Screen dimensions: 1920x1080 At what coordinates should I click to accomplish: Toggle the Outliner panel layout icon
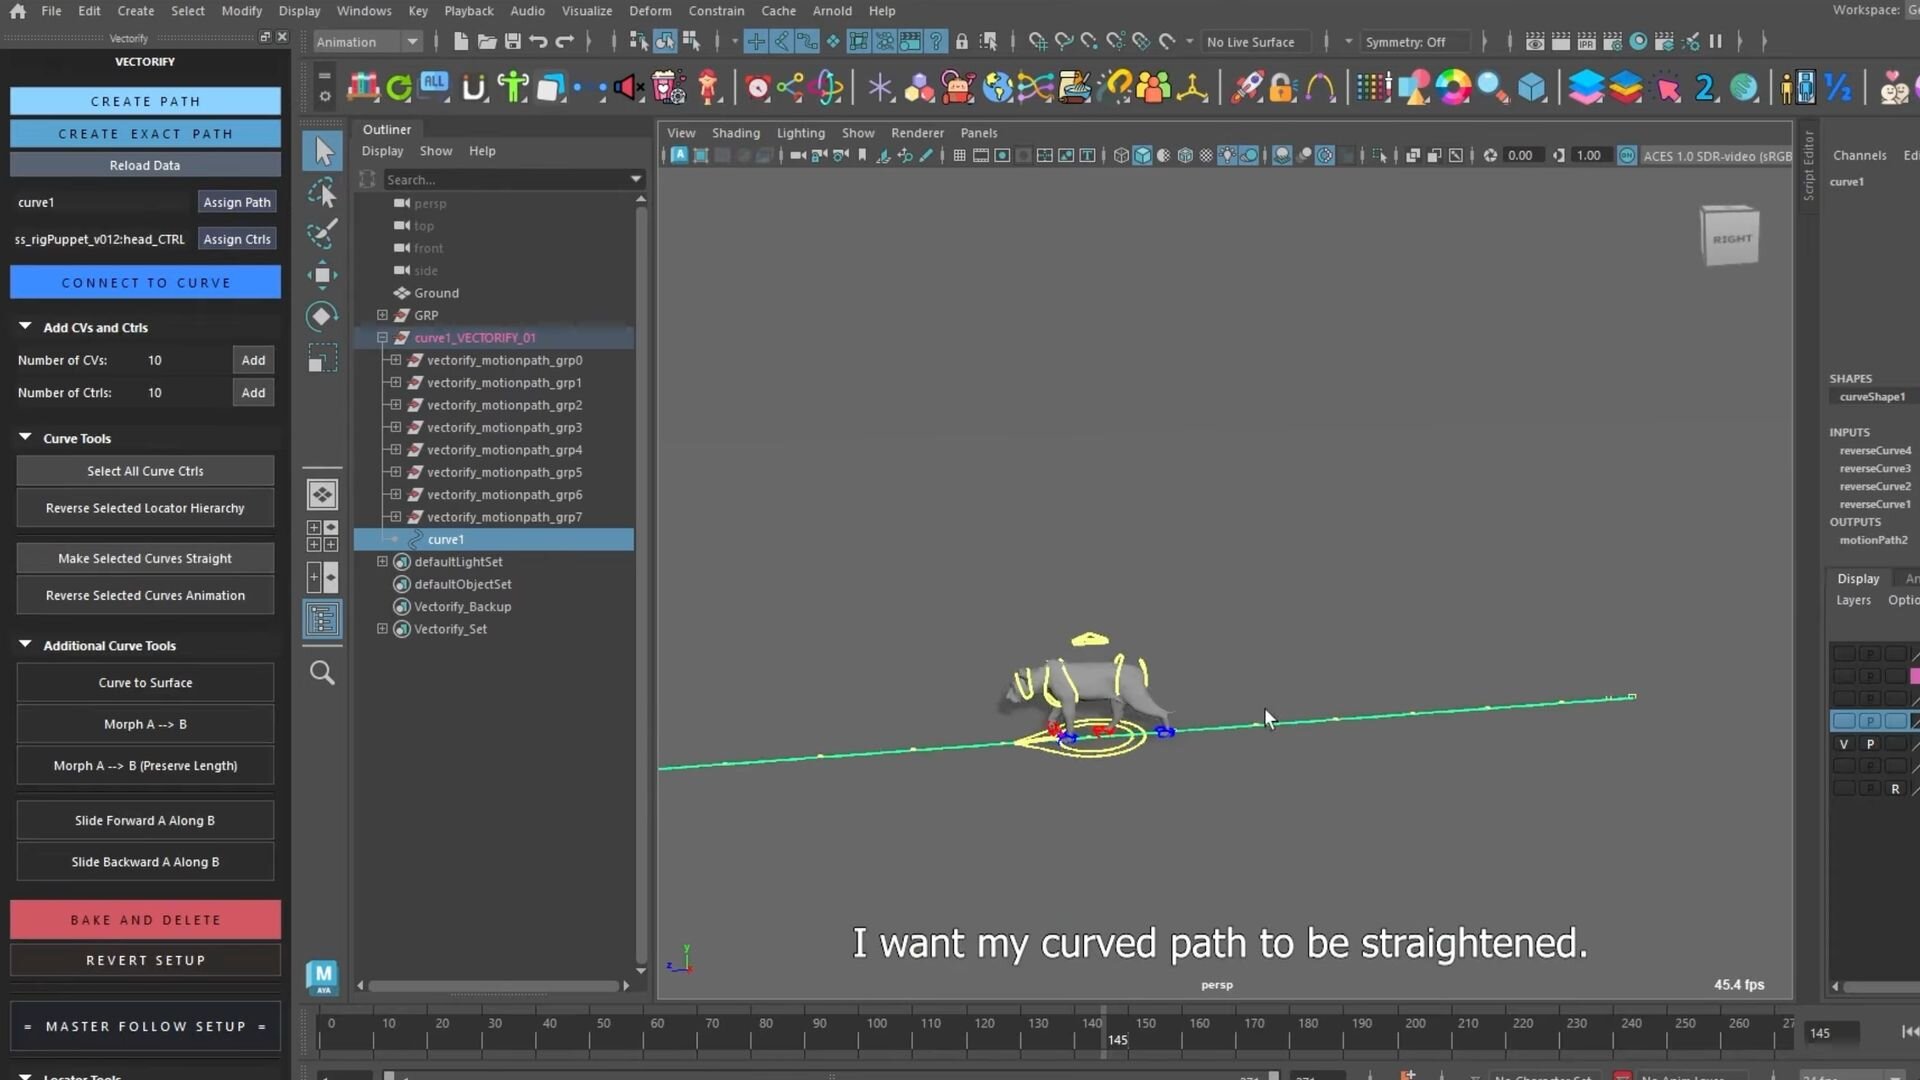322,620
